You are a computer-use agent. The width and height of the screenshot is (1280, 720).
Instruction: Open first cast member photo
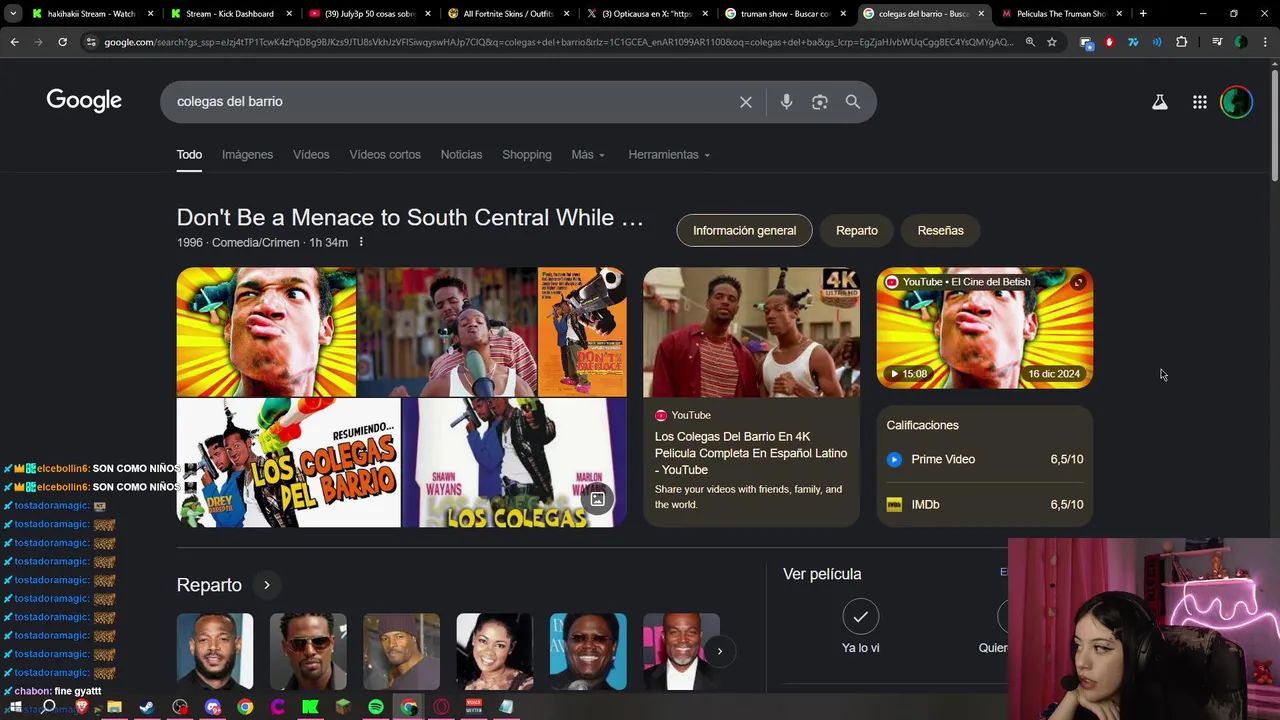click(215, 651)
